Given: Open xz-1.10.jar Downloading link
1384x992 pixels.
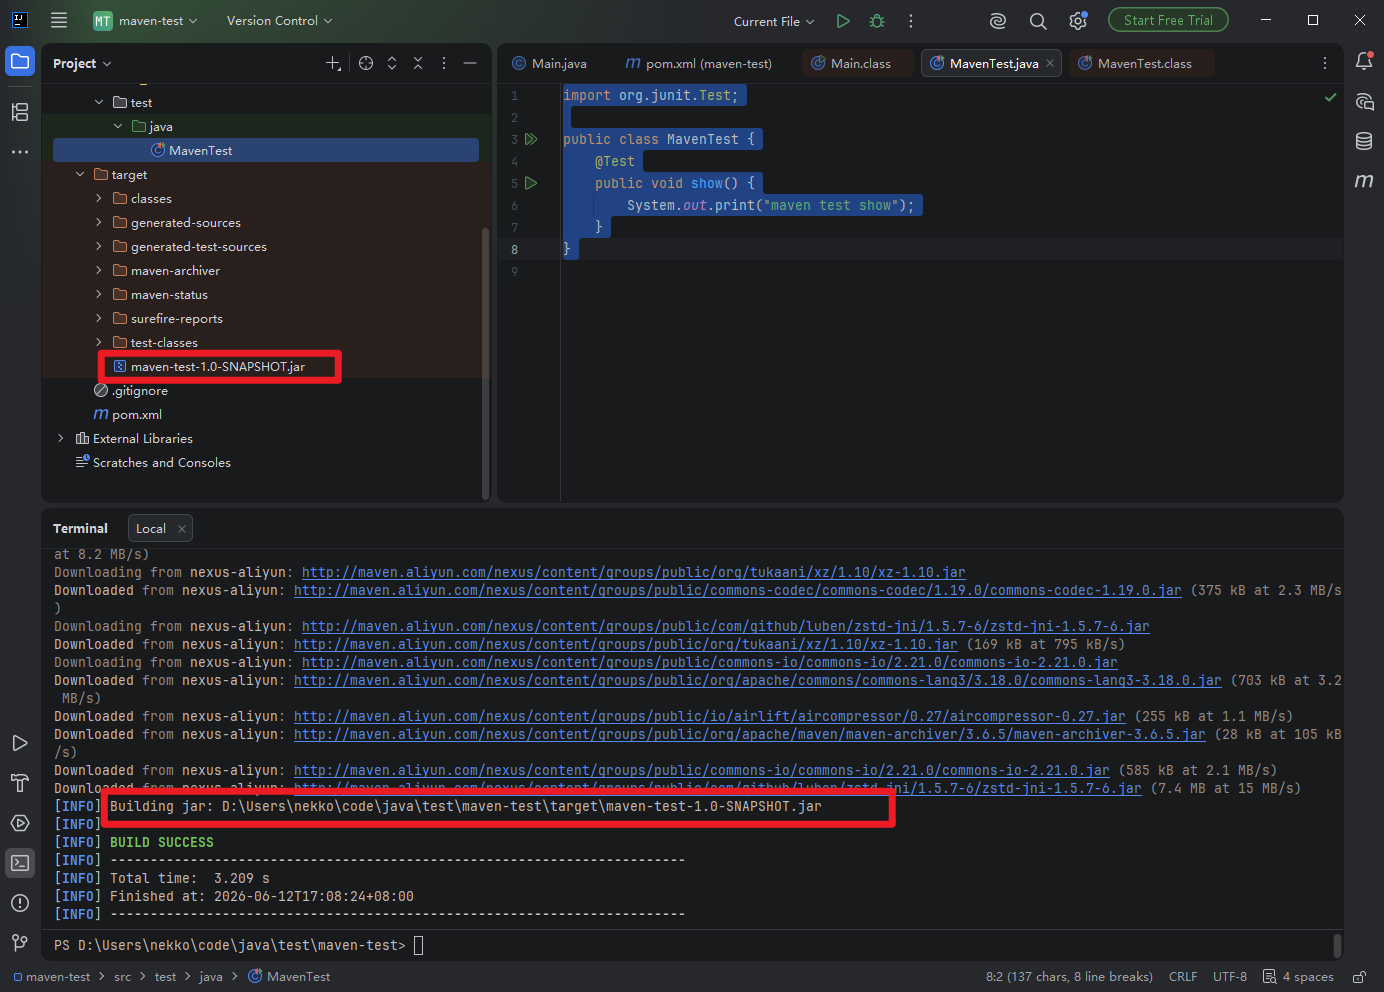Looking at the screenshot, I should point(633,573).
